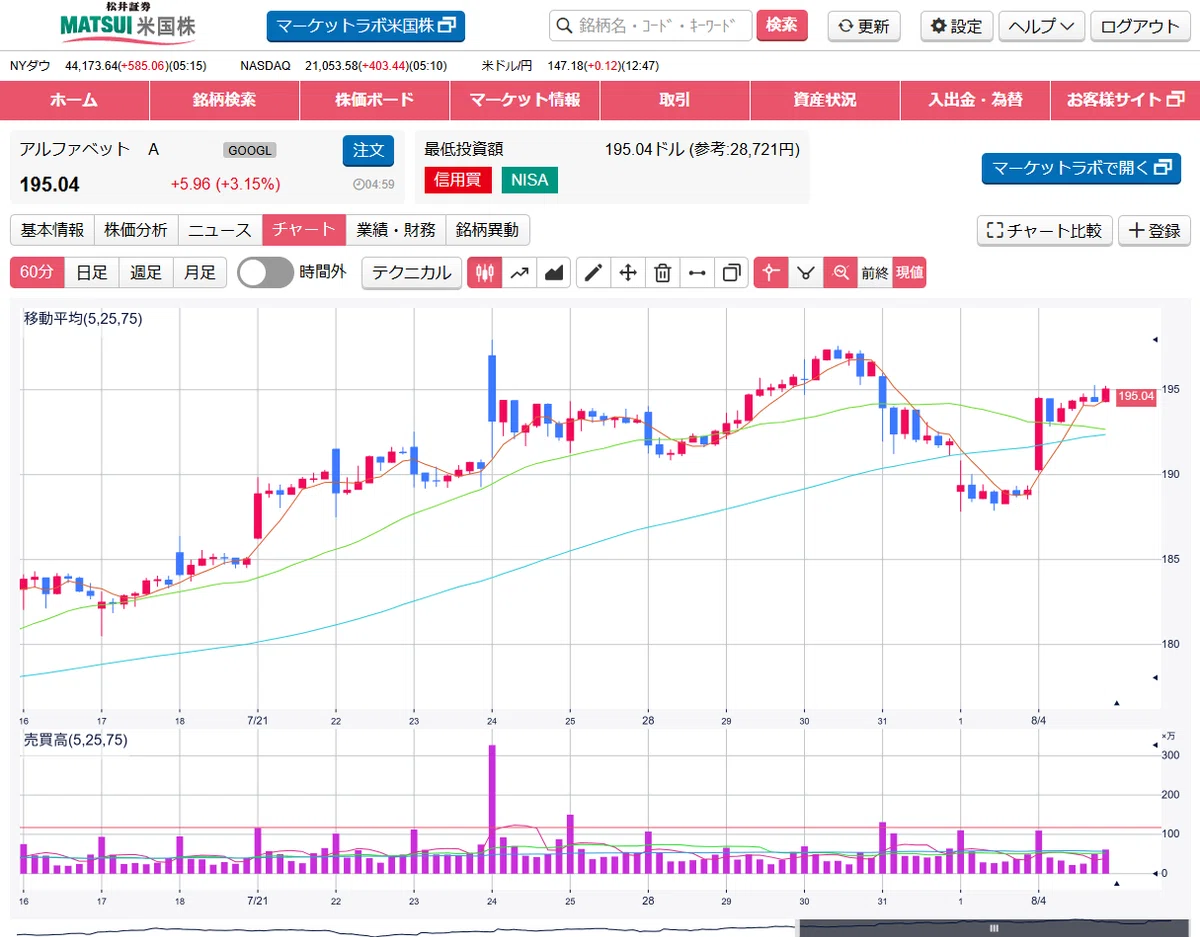Select the チャート tab
Image resolution: width=1200 pixels, height=937 pixels.
click(304, 230)
